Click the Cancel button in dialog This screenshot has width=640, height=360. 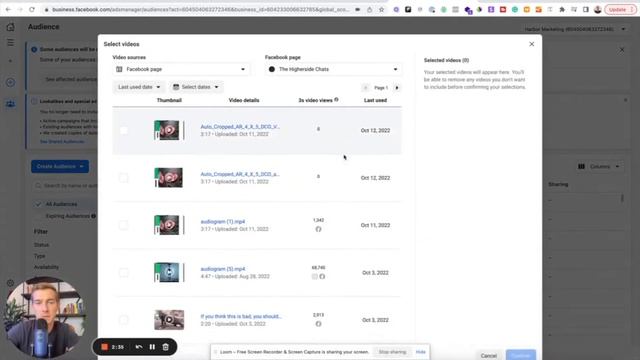click(489, 356)
